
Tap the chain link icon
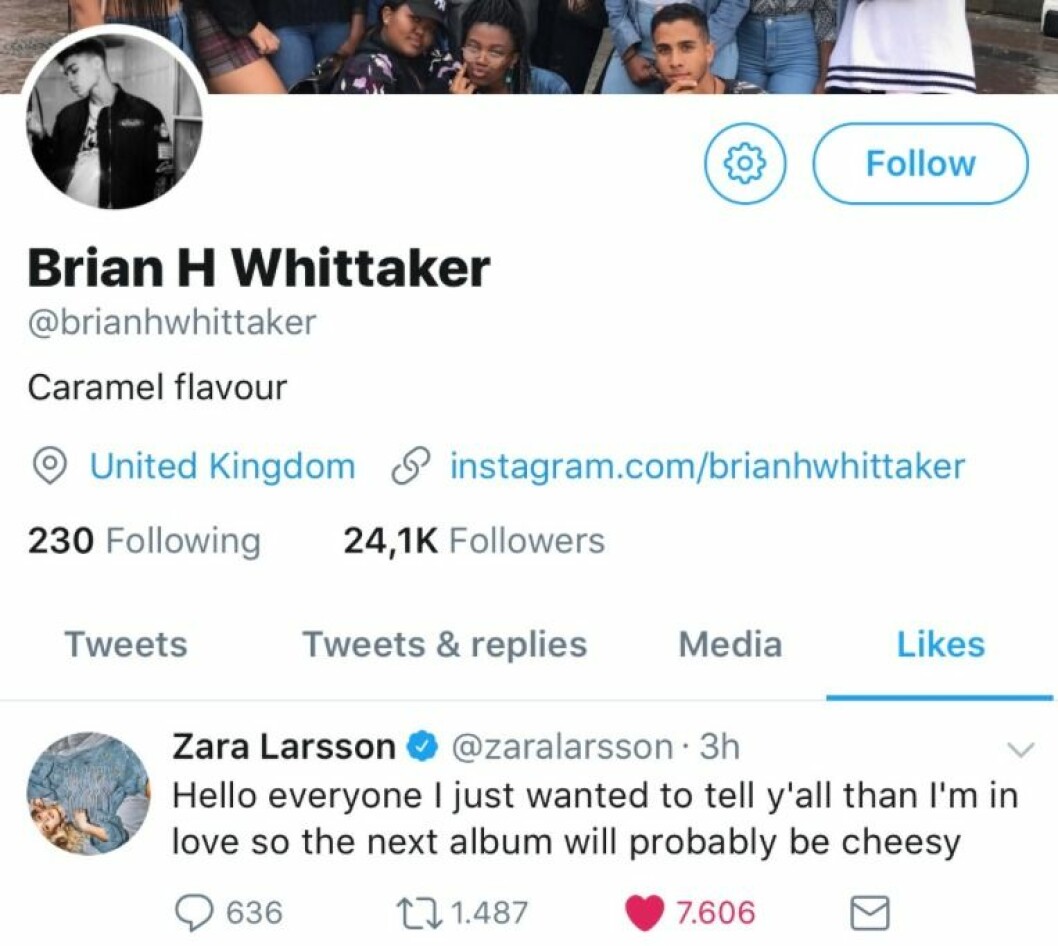point(411,467)
